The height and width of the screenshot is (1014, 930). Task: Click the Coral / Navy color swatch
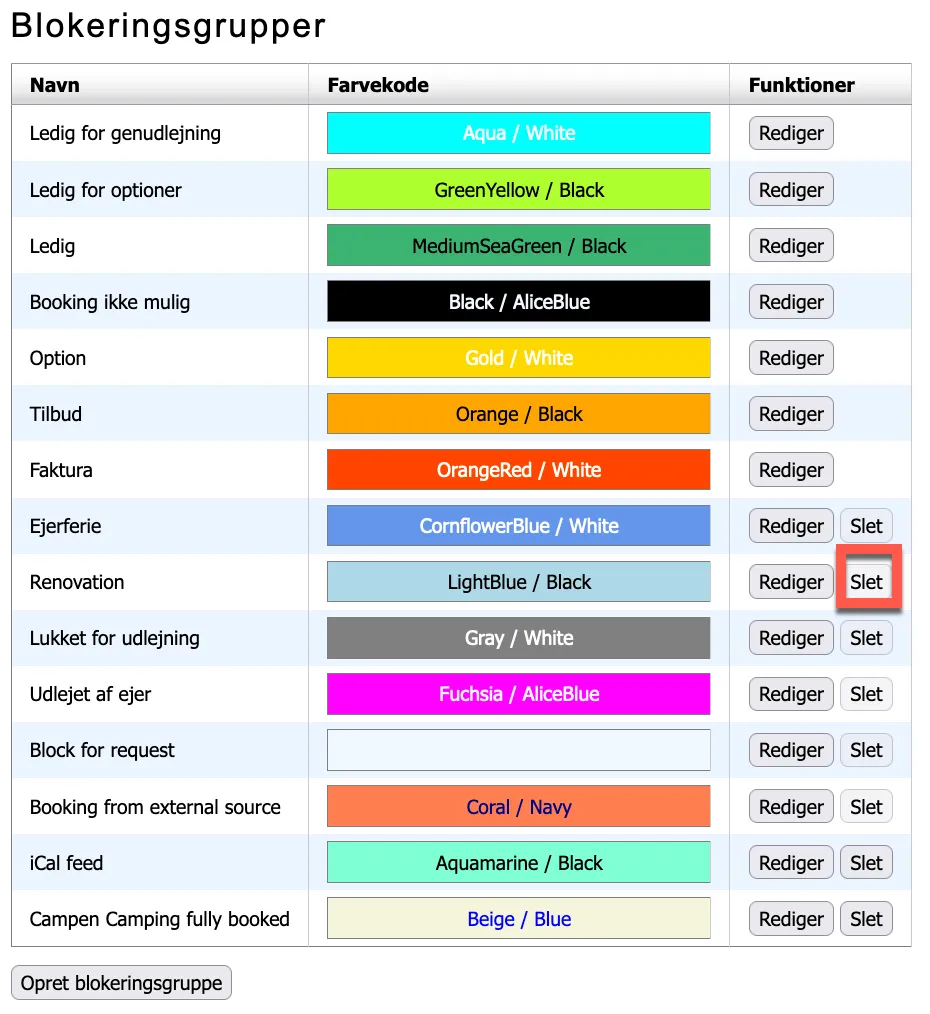pyautogui.click(x=518, y=807)
